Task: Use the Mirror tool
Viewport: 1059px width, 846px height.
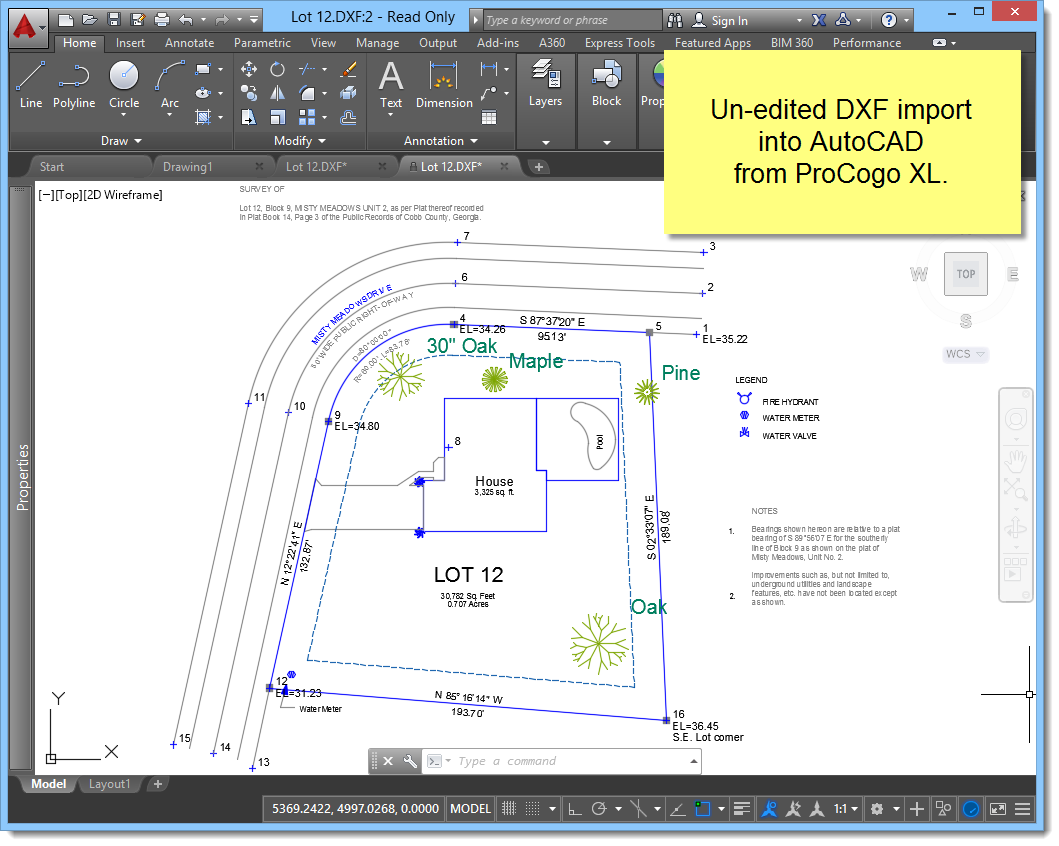Action: click(277, 93)
